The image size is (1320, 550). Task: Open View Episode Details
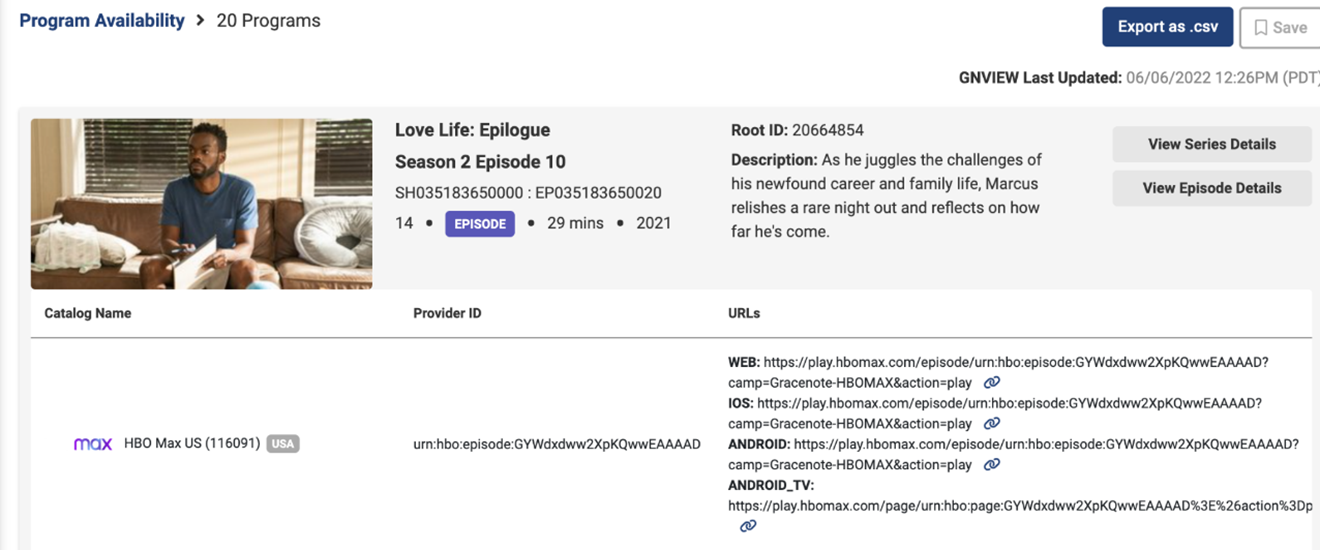(1211, 188)
